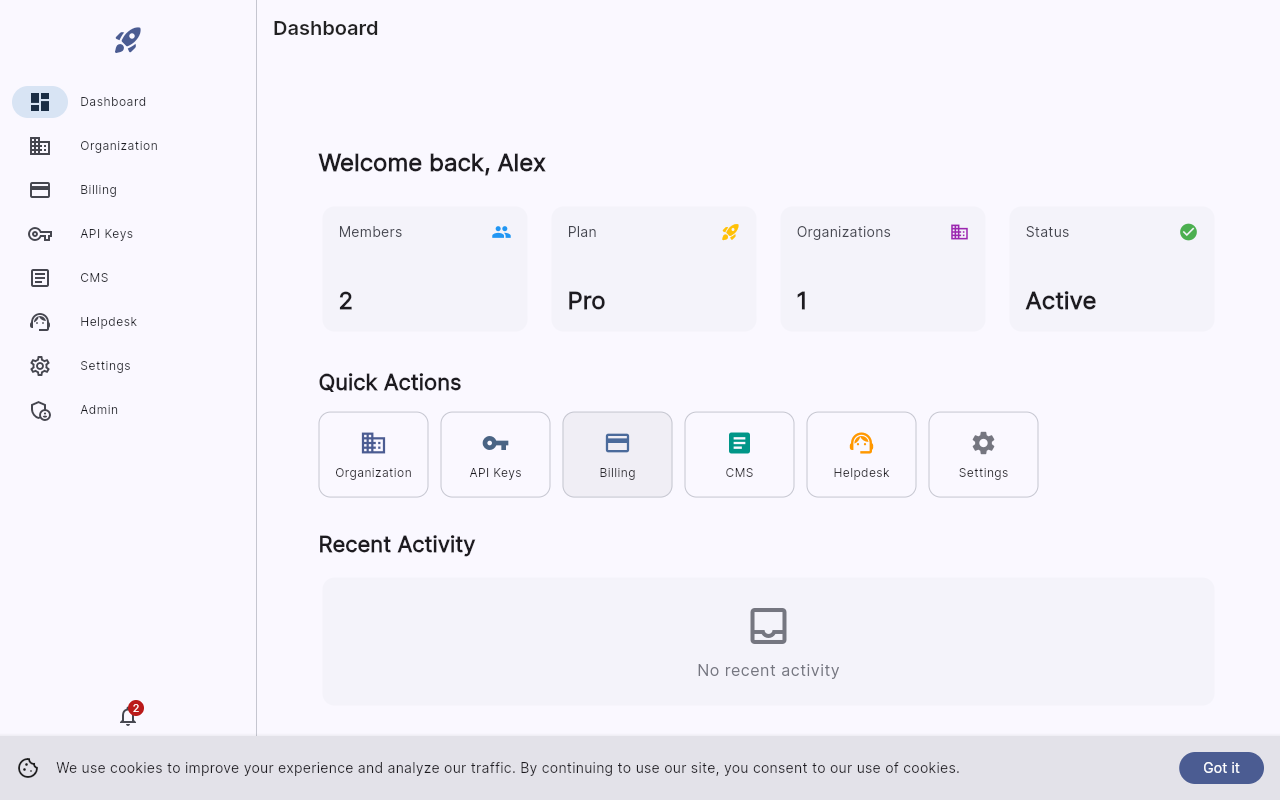The width and height of the screenshot is (1280, 800).
Task: Click the Organization building icon in Quick Actions
Action: pyautogui.click(x=373, y=442)
